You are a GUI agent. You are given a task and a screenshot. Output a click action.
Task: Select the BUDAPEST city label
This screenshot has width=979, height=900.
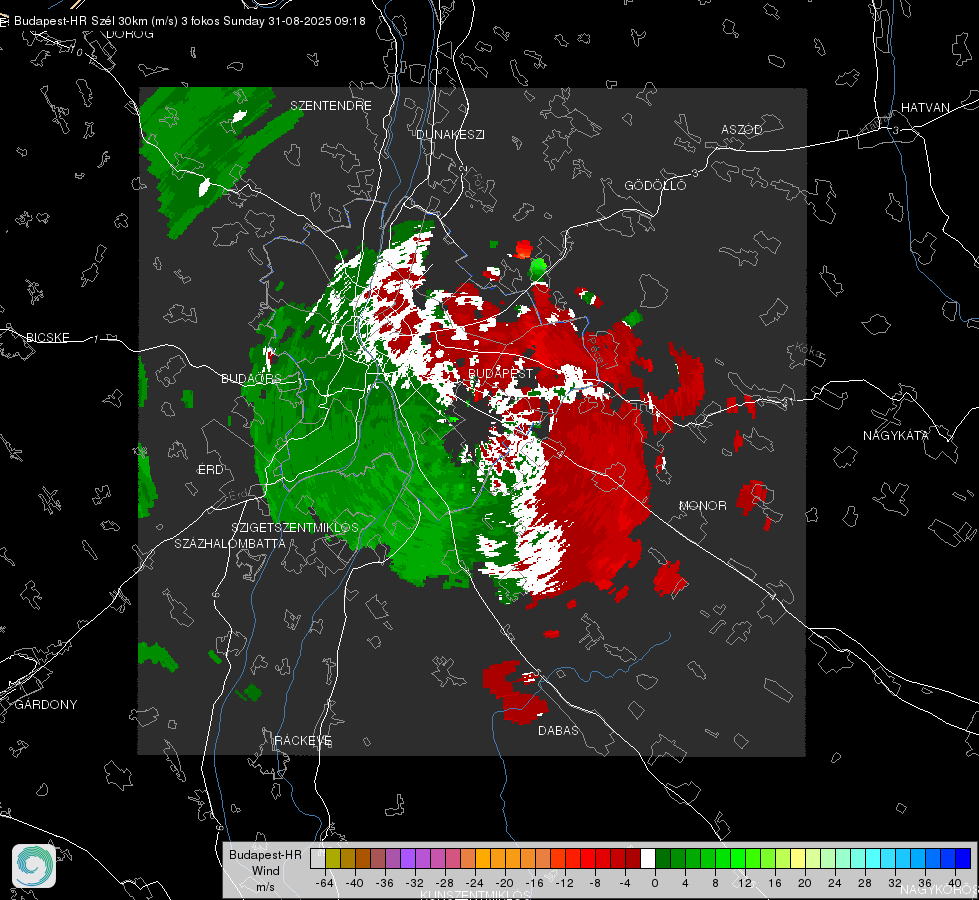pyautogui.click(x=501, y=373)
